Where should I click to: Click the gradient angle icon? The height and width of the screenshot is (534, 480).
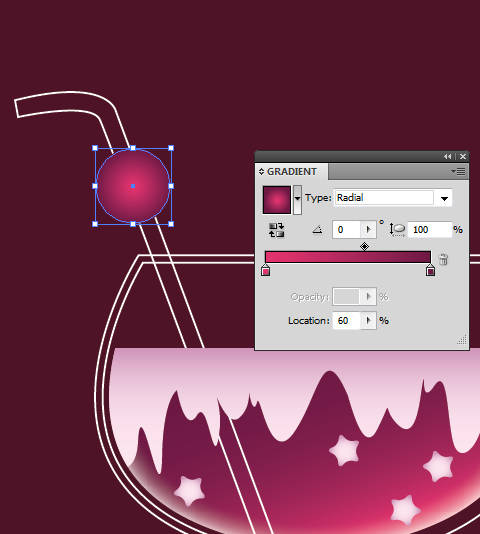[x=318, y=229]
